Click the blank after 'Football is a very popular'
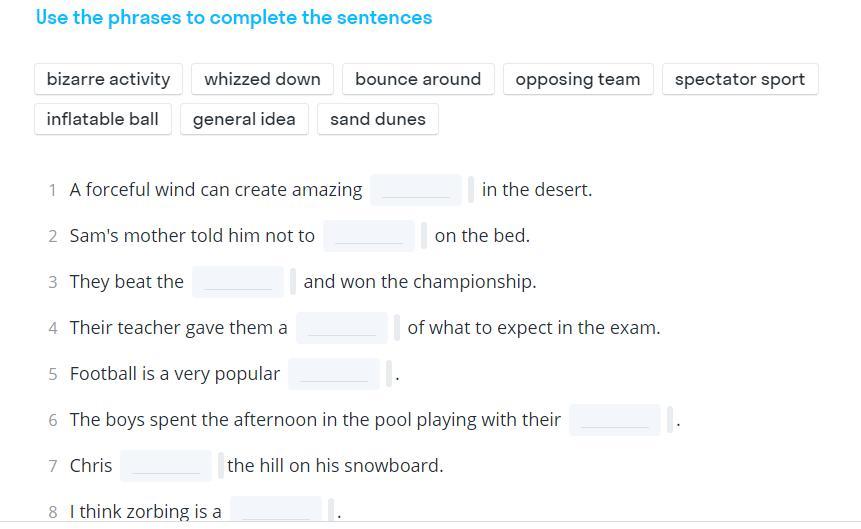The width and height of the screenshot is (861, 529). pos(334,374)
